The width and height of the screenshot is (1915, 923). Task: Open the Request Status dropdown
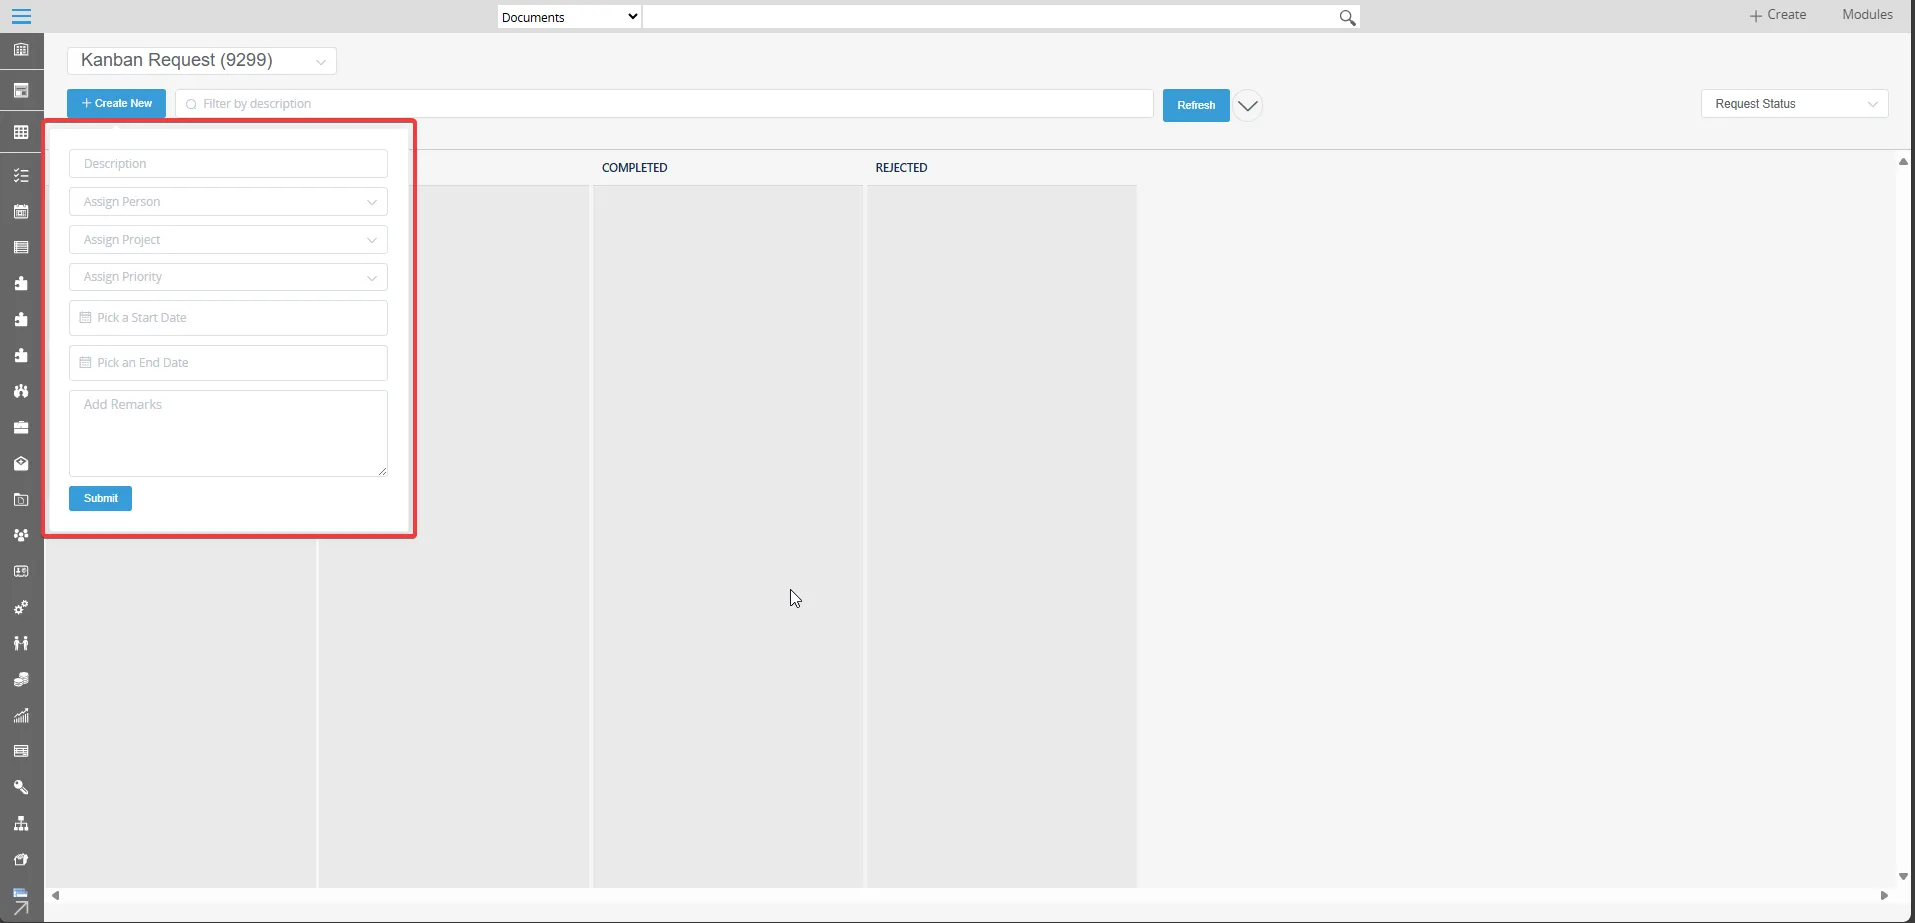[x=1794, y=104]
